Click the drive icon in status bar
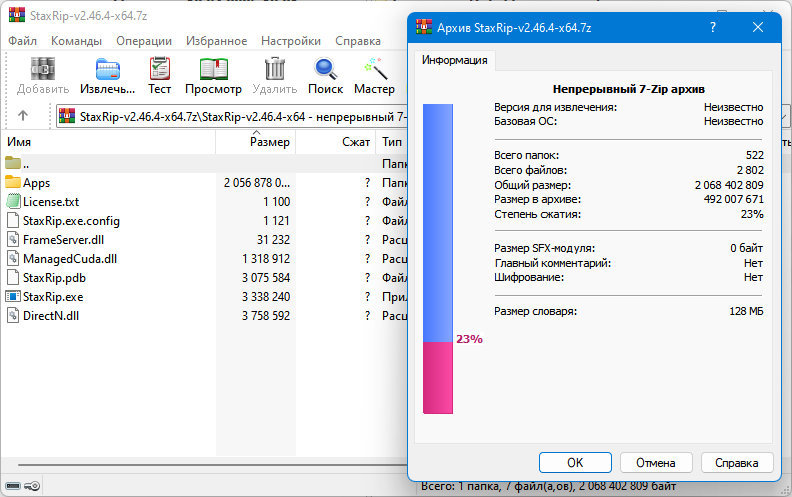792x497 pixels. click(x=13, y=486)
